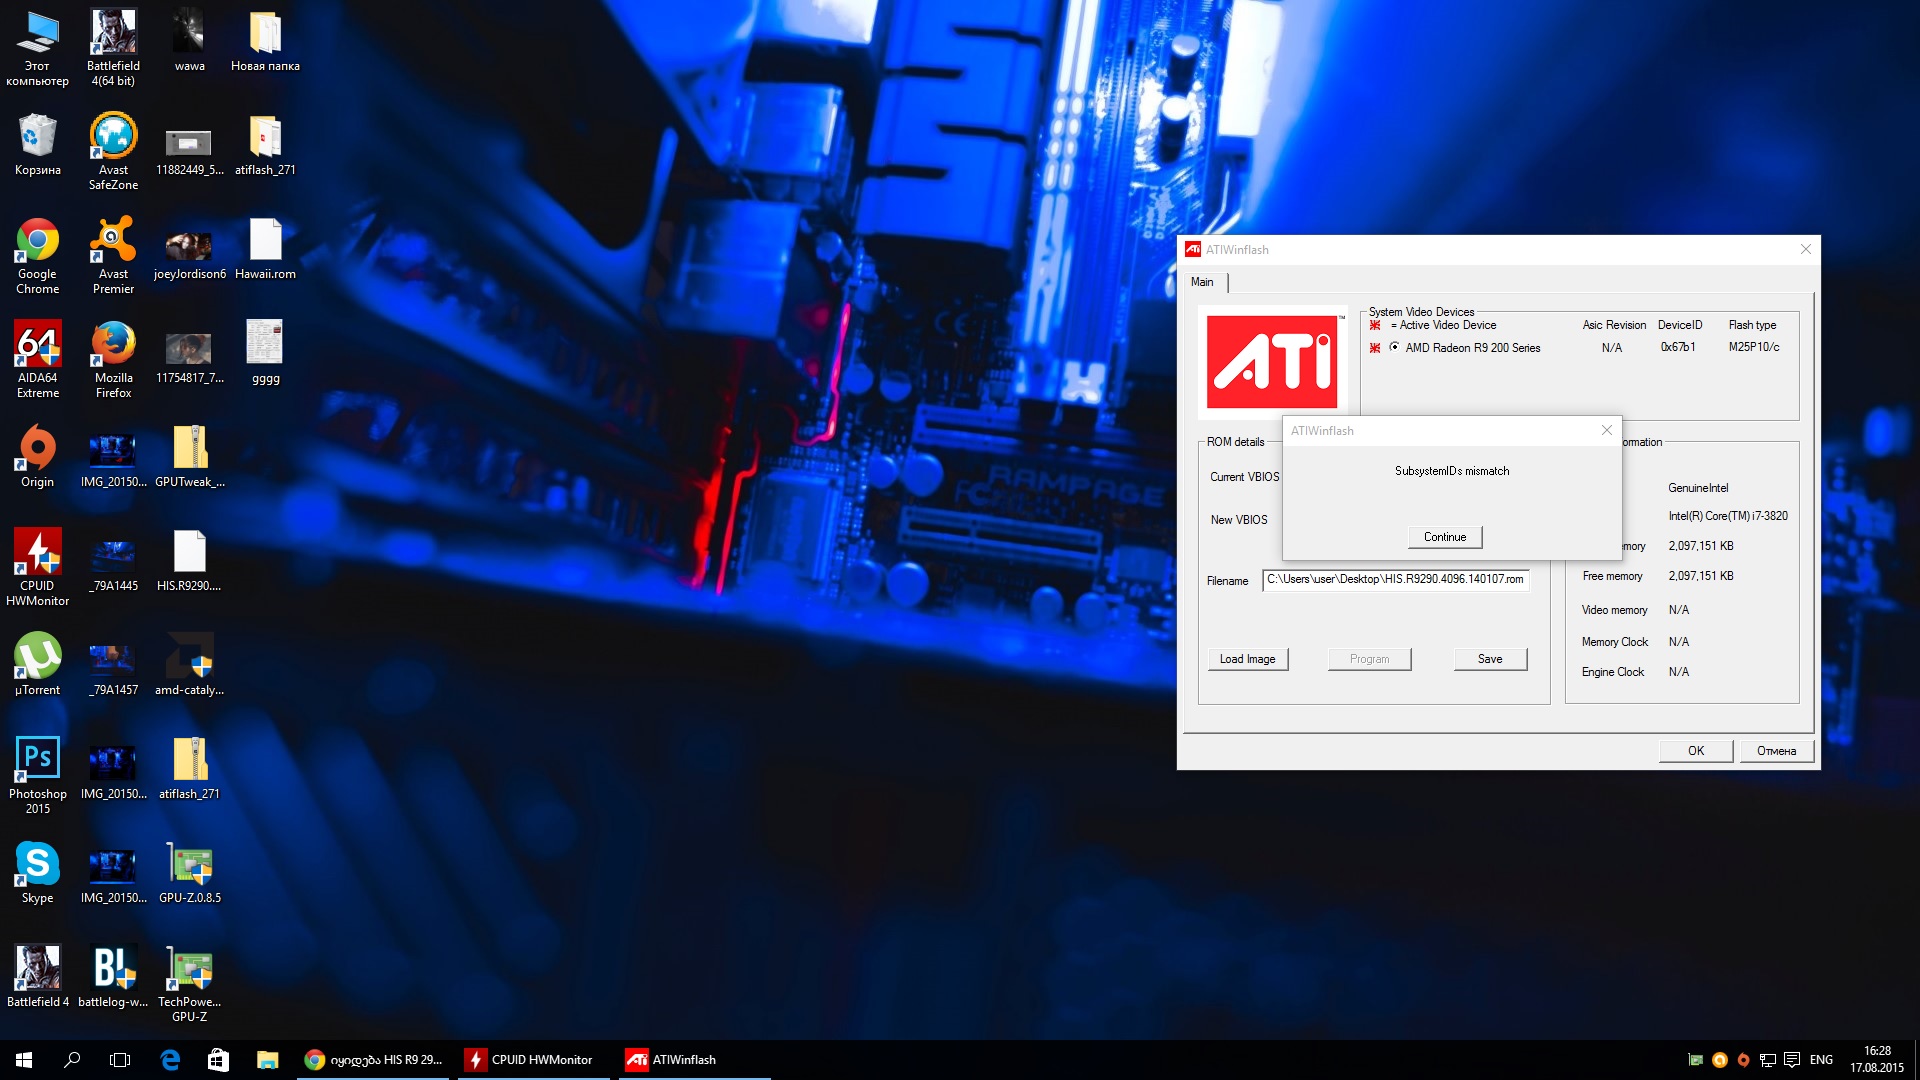
Task: Switch to CPUID HWMonitor taskbar item
Action: (x=531, y=1060)
